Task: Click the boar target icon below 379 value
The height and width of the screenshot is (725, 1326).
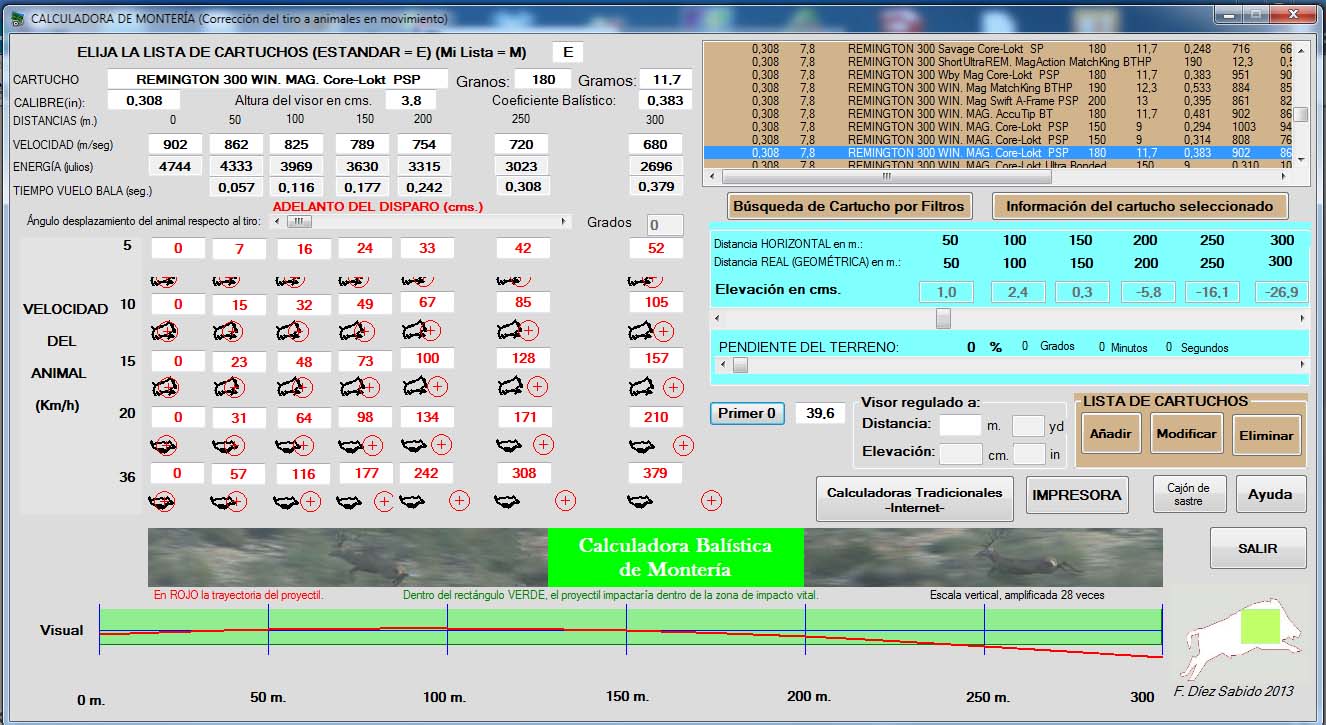Action: (x=639, y=500)
